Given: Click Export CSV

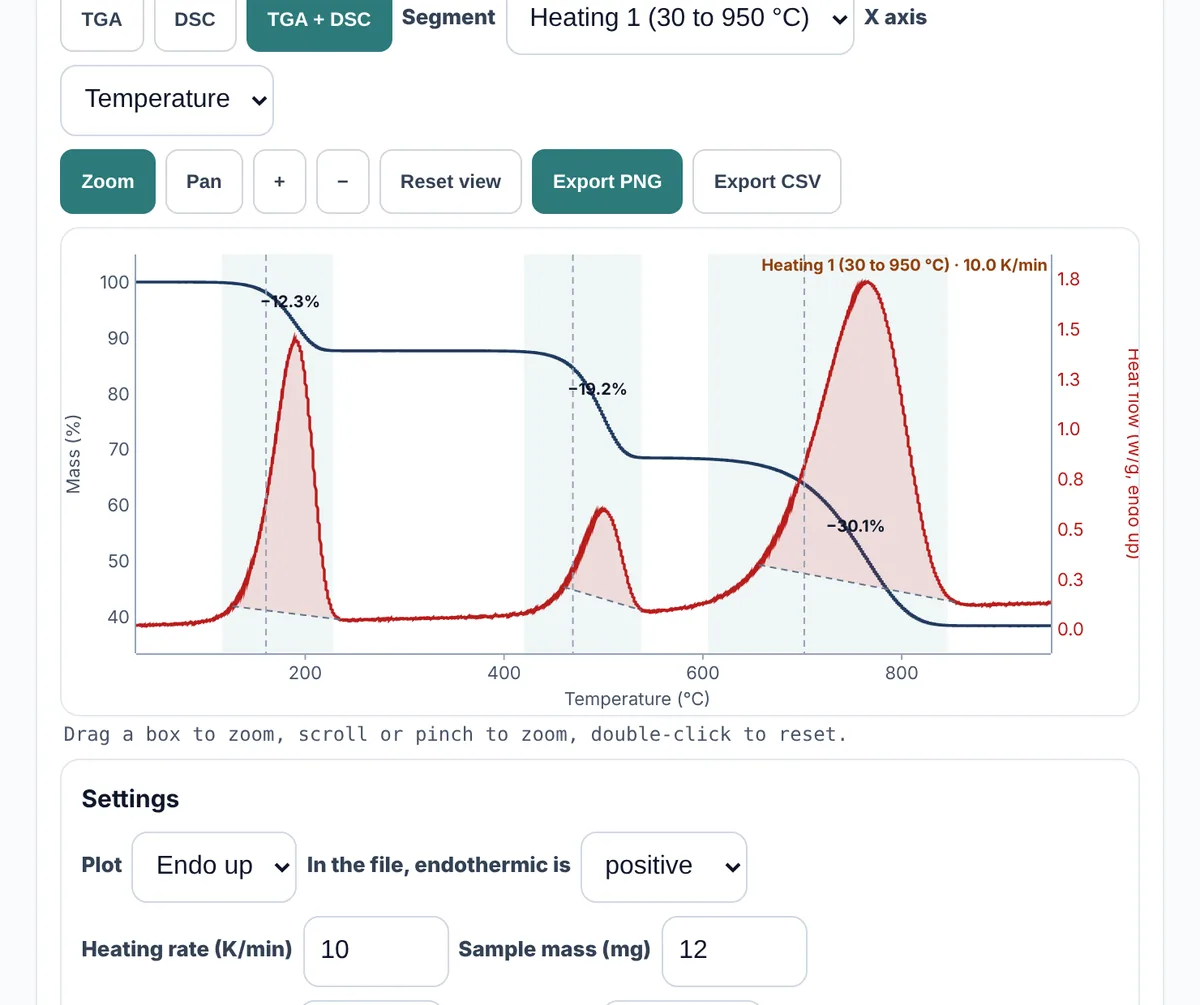Looking at the screenshot, I should [767, 181].
